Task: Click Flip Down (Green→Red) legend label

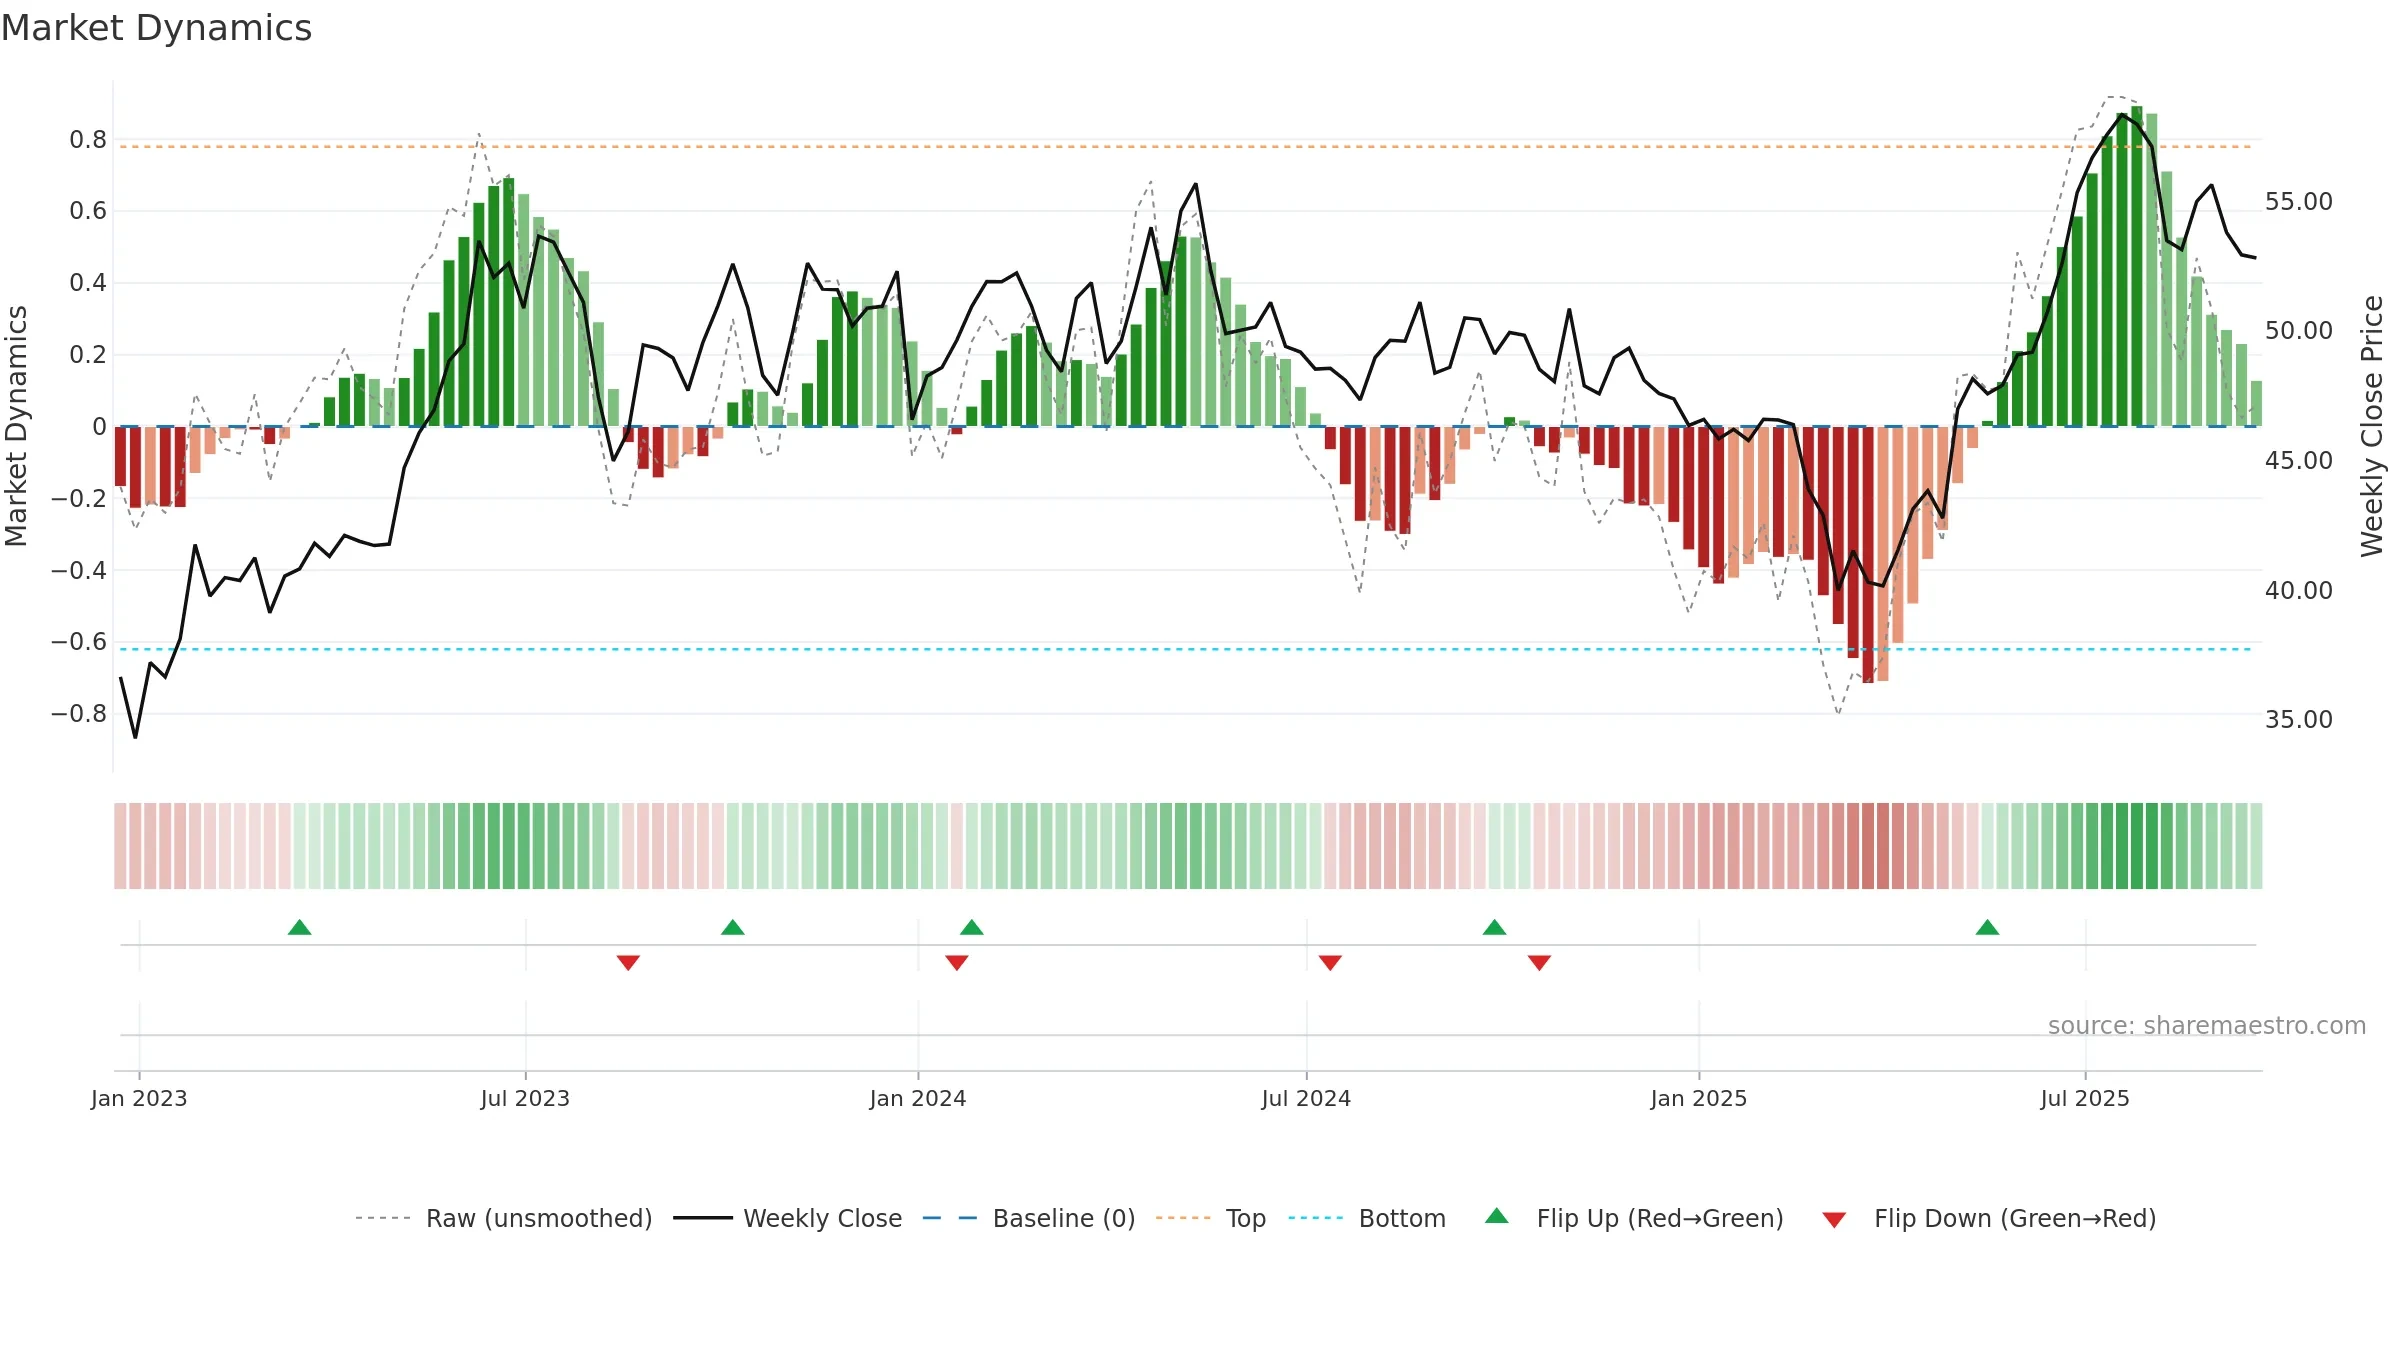Action: [x=2015, y=1218]
